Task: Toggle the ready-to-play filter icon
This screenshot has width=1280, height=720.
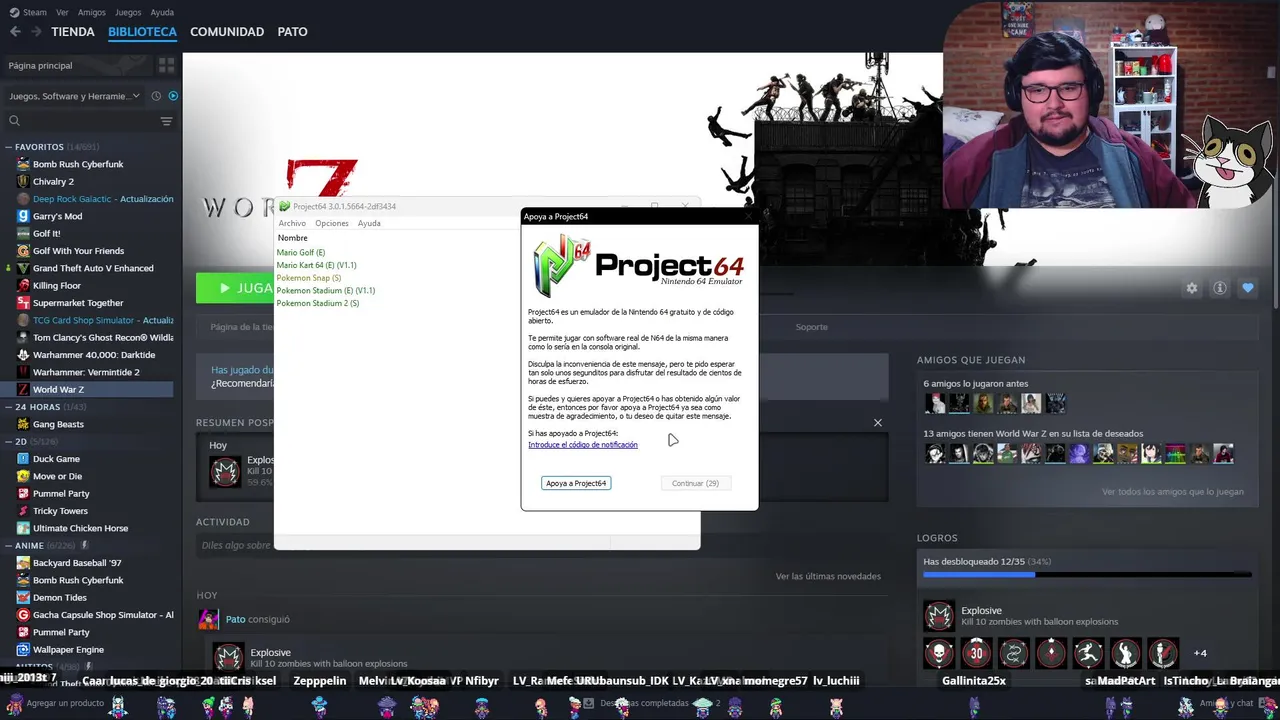Action: coord(173,96)
